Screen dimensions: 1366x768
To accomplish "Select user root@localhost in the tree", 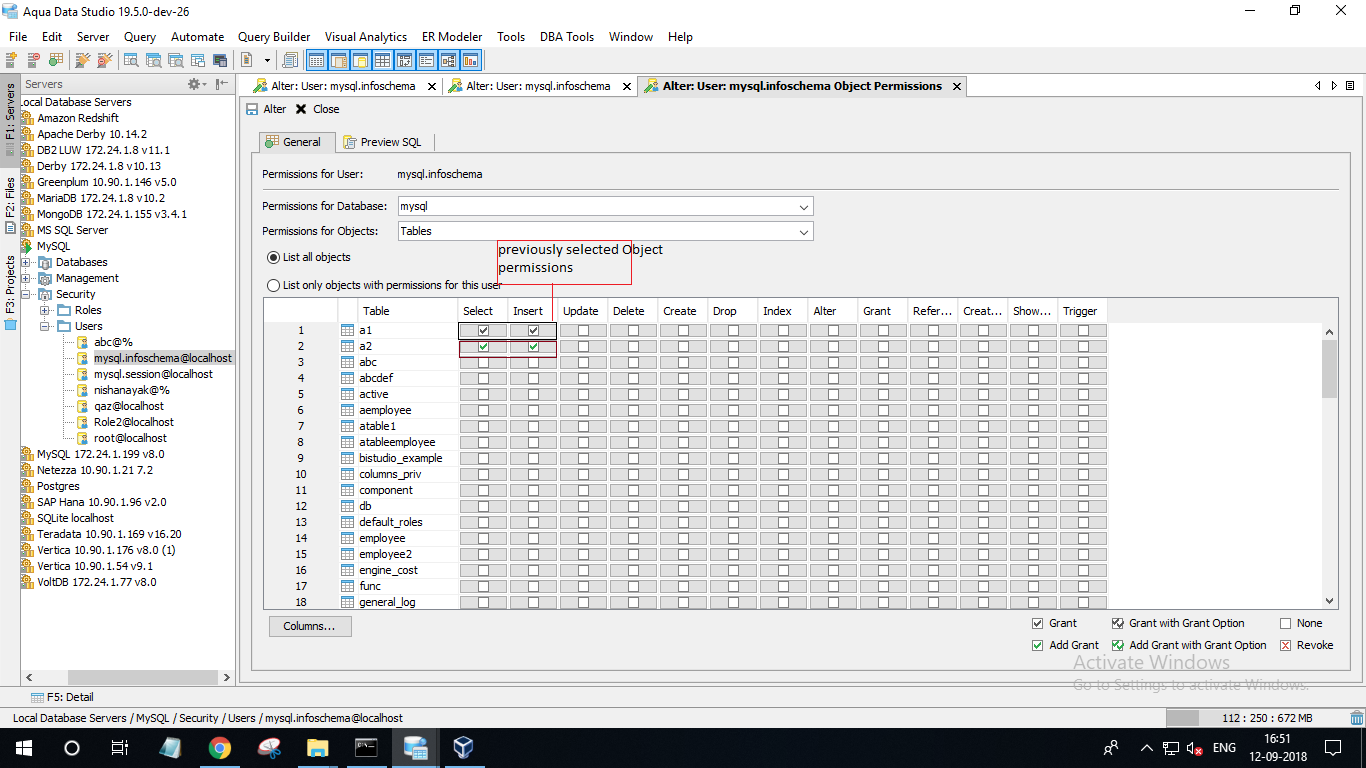I will (x=130, y=438).
